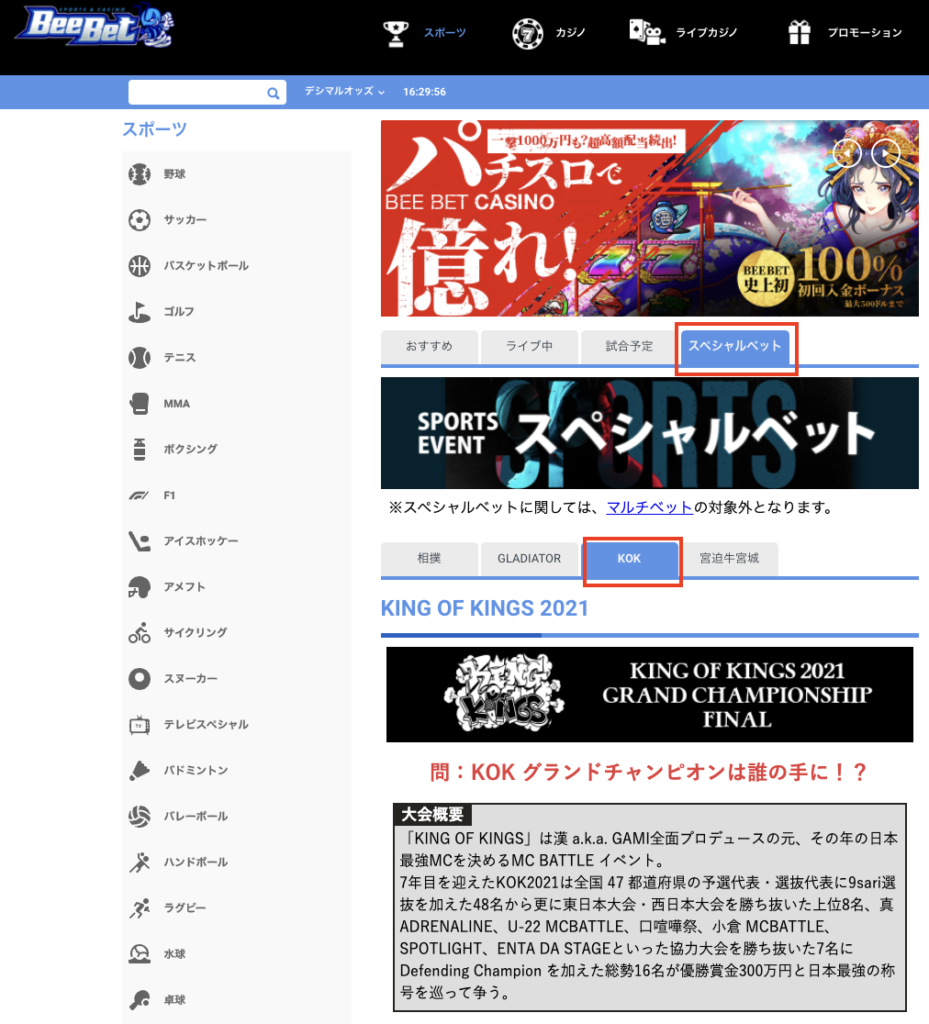
Task: Click the pachislot casino promo banner
Action: tap(650, 218)
